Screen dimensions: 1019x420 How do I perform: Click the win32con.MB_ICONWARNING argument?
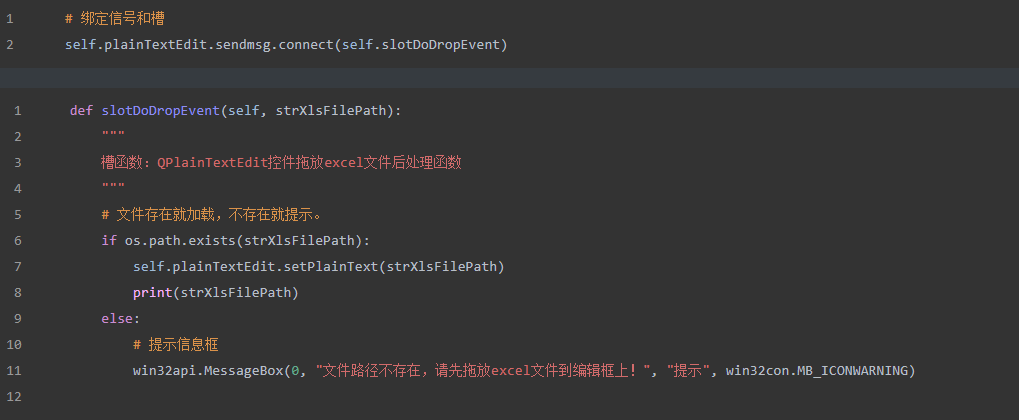(x=818, y=371)
